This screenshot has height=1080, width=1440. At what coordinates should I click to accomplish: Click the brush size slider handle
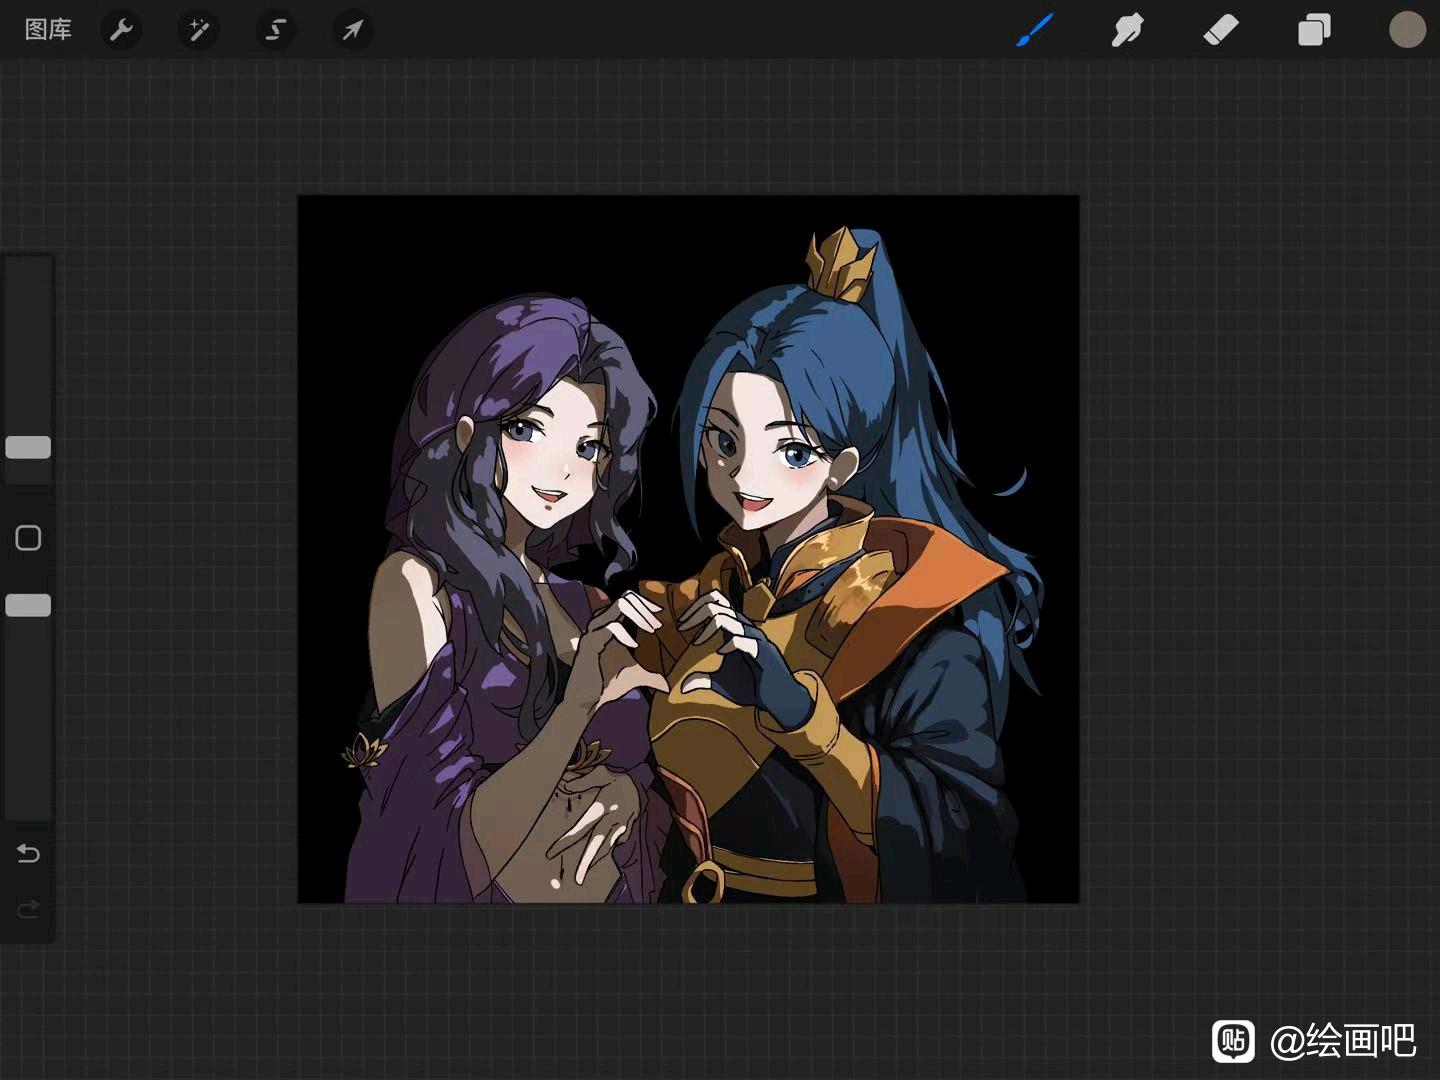coord(28,447)
